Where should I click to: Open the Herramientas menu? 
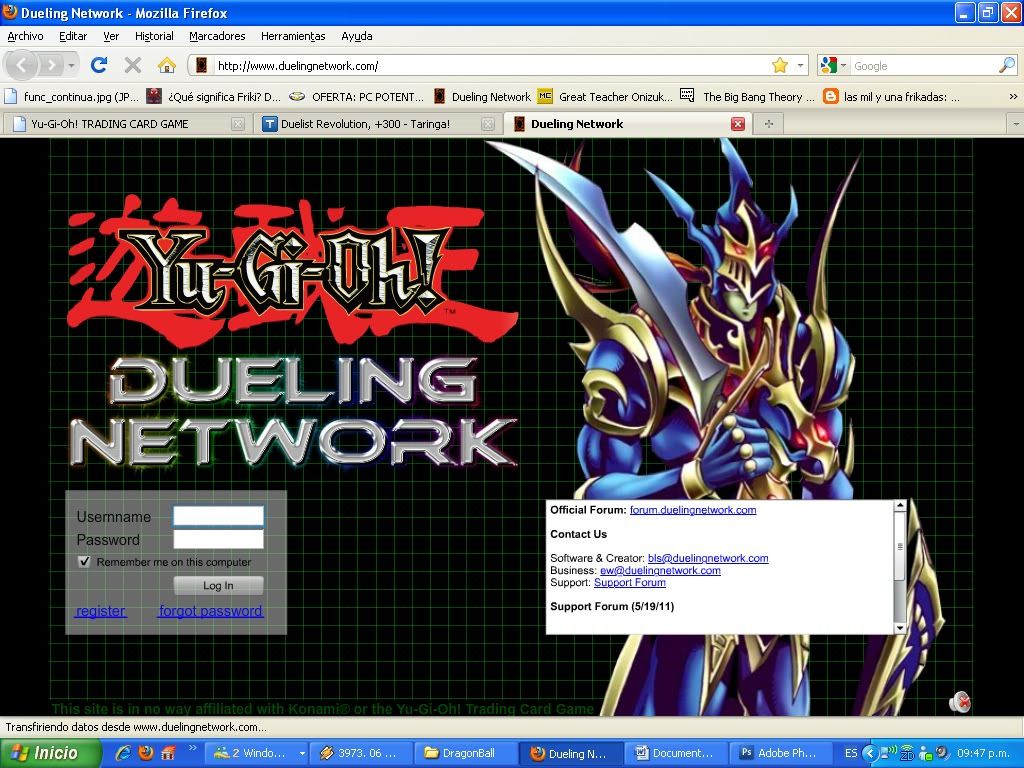pos(293,36)
